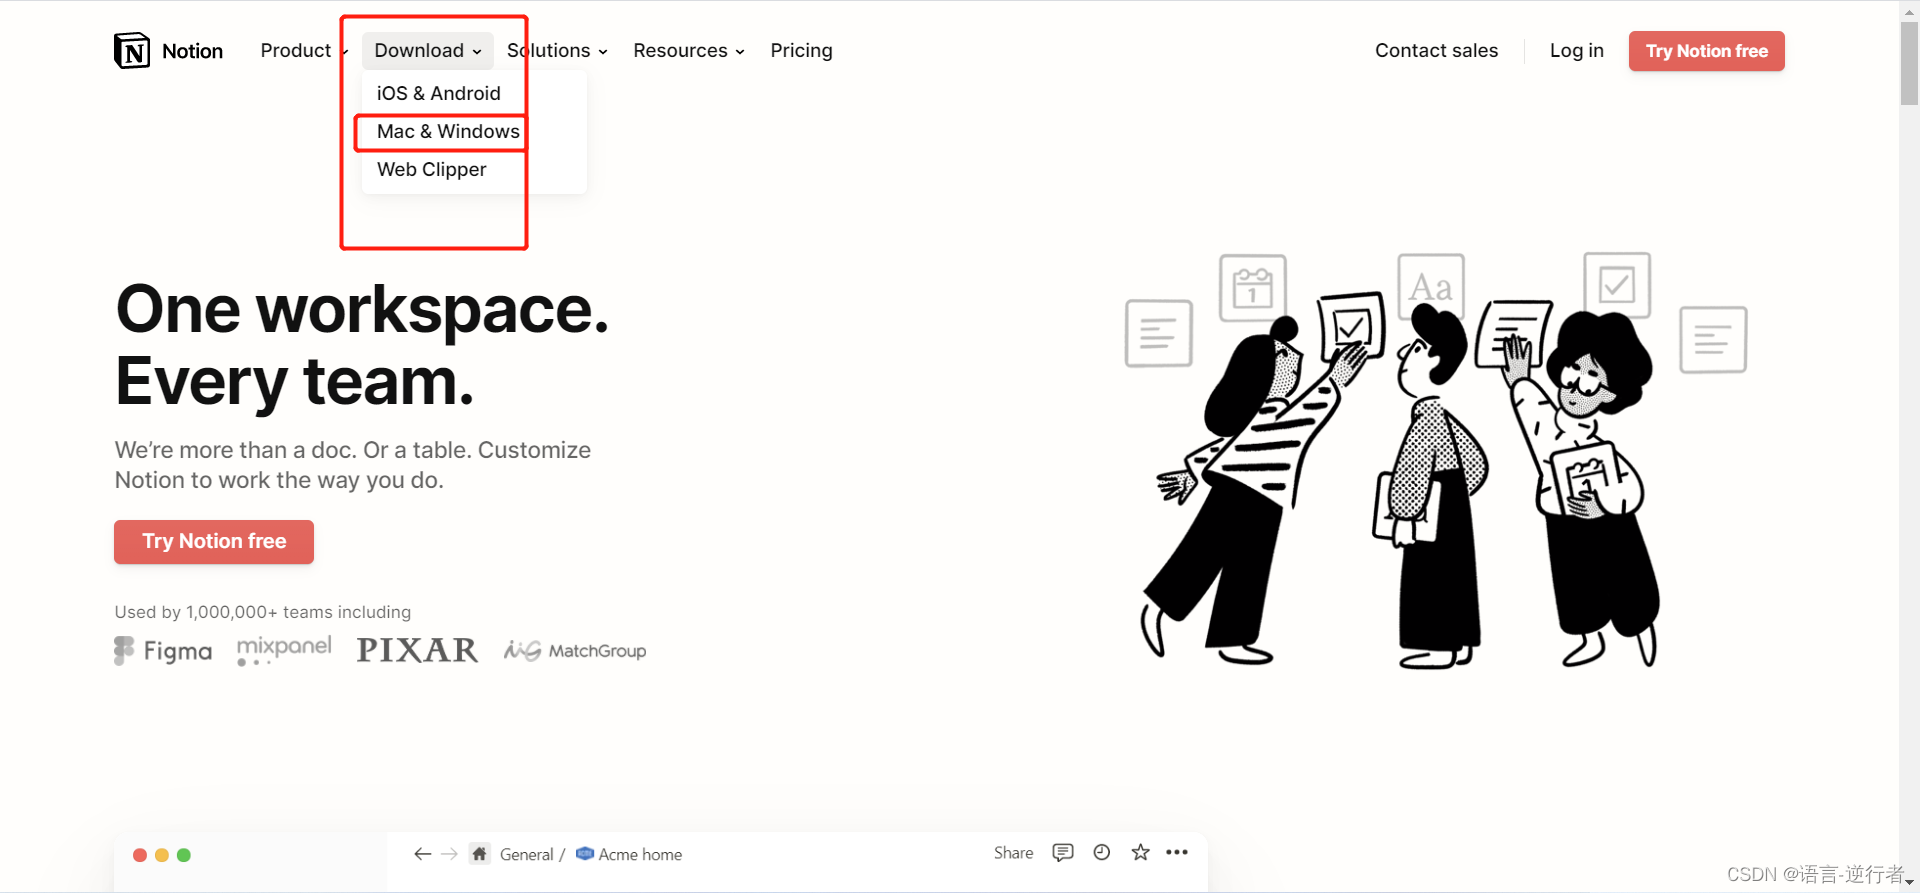Click the Acme home page icon

tap(585, 854)
